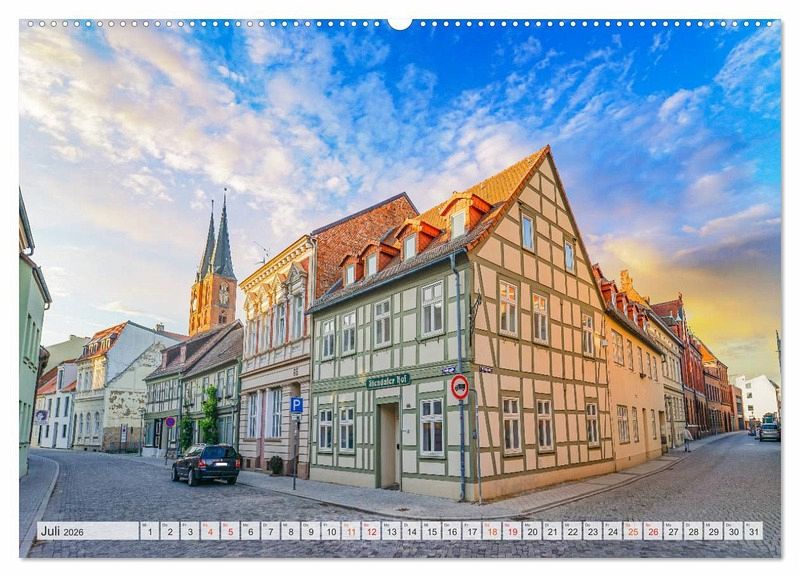Screen dimensions: 800x577
Task: Select red-marked day 5 in the calendar
Action: 230,531
